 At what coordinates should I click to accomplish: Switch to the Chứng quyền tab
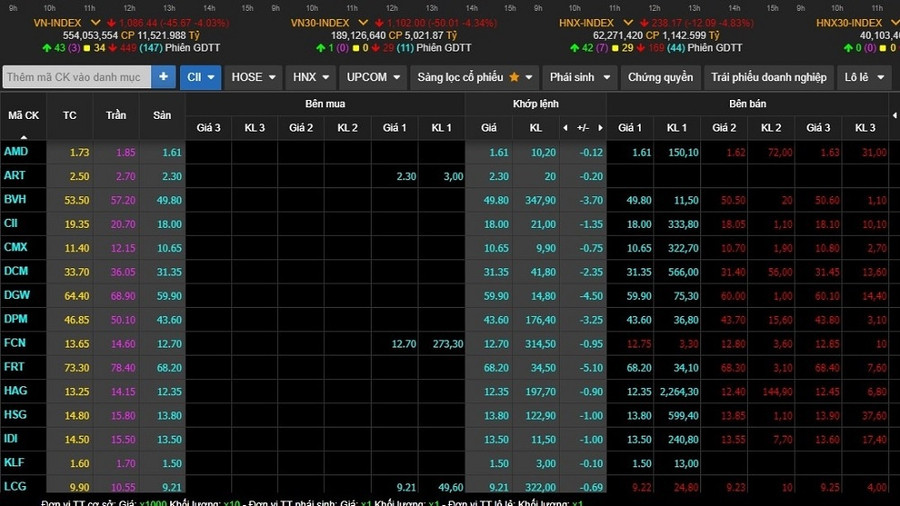point(660,77)
